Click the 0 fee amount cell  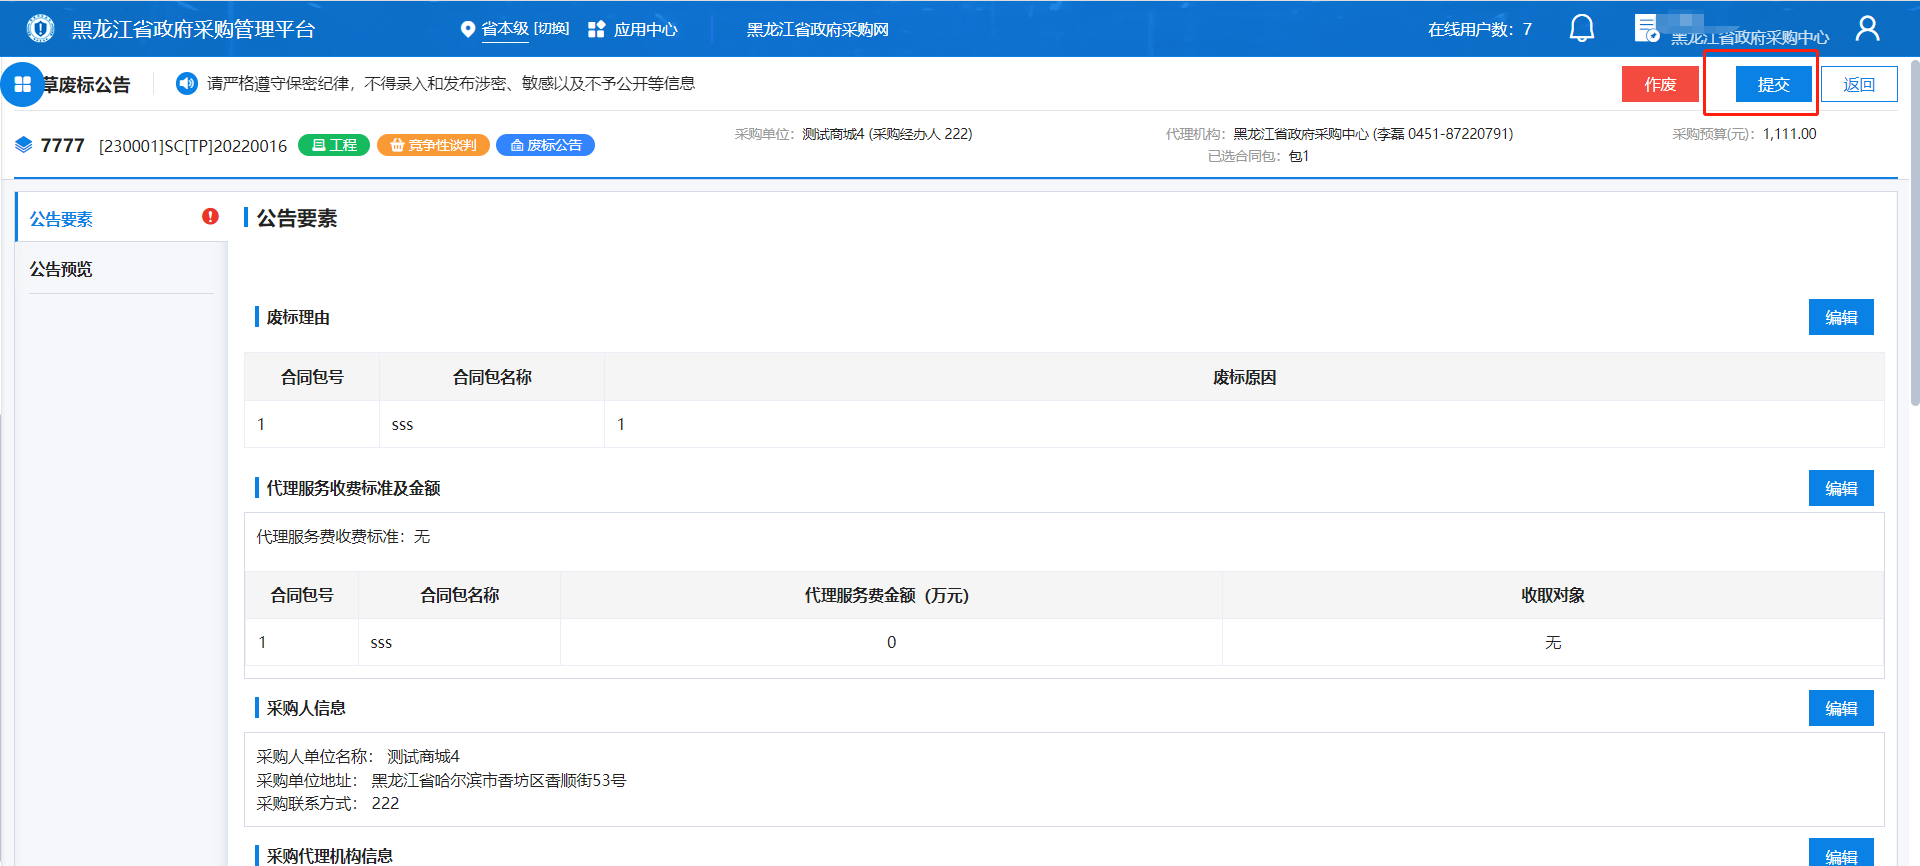(891, 642)
